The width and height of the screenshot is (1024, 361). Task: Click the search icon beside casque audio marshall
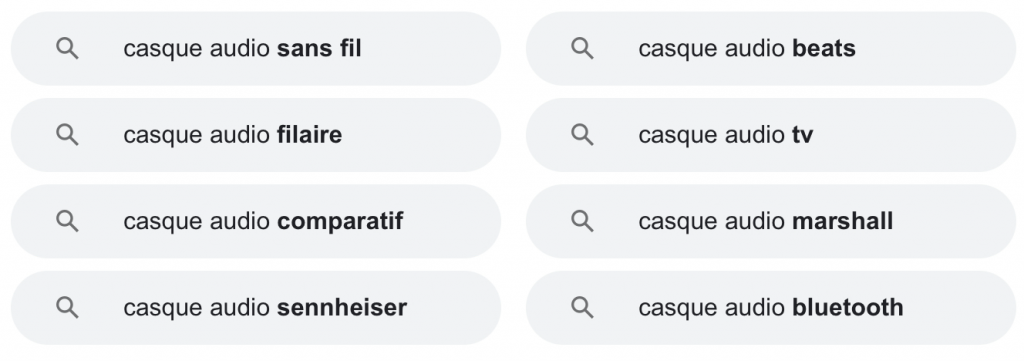point(583,221)
